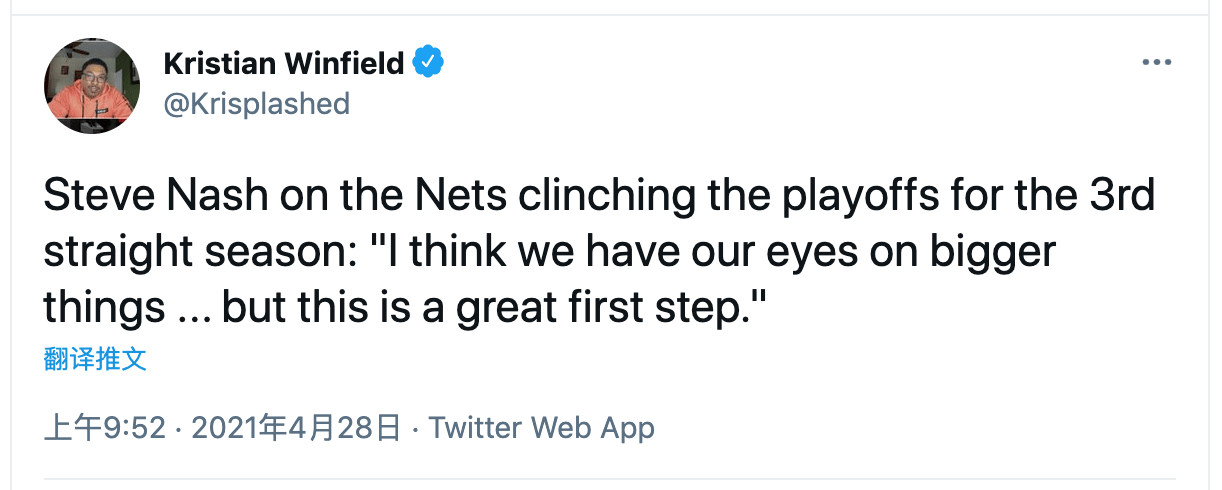Click the 翻译推文 translate tweet link
Screen dimensions: 1222x490
click(x=96, y=360)
